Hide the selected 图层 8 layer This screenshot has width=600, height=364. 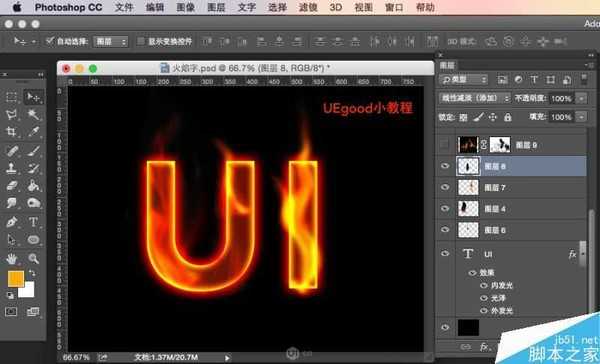[x=445, y=166]
